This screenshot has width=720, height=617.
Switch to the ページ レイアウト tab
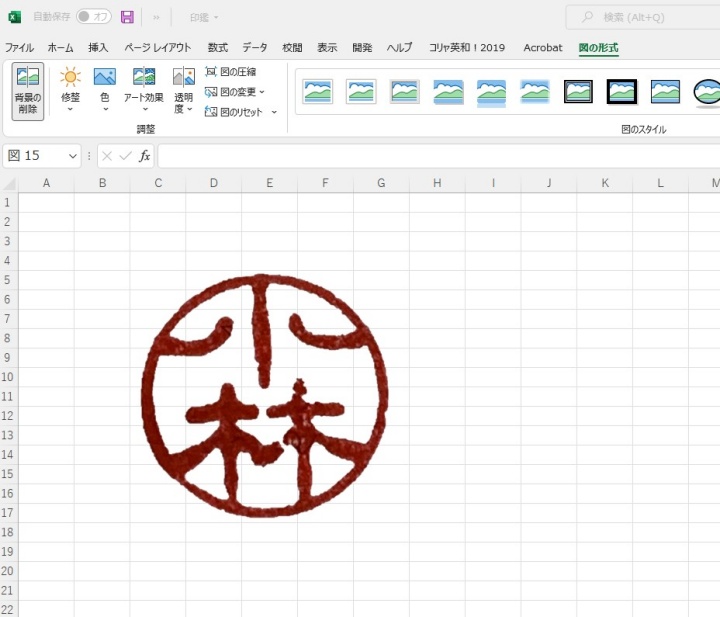point(158,48)
